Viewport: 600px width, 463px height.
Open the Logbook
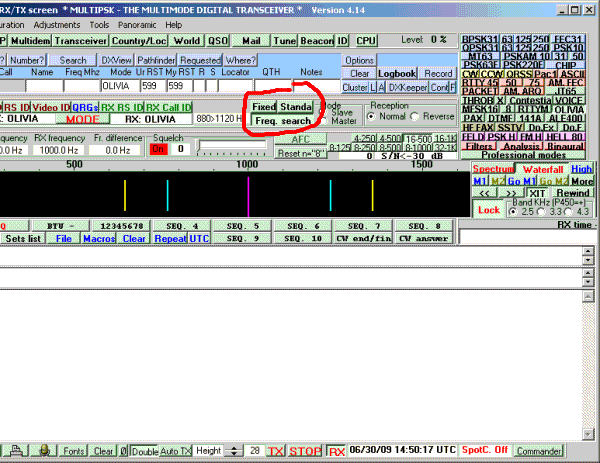tap(397, 73)
